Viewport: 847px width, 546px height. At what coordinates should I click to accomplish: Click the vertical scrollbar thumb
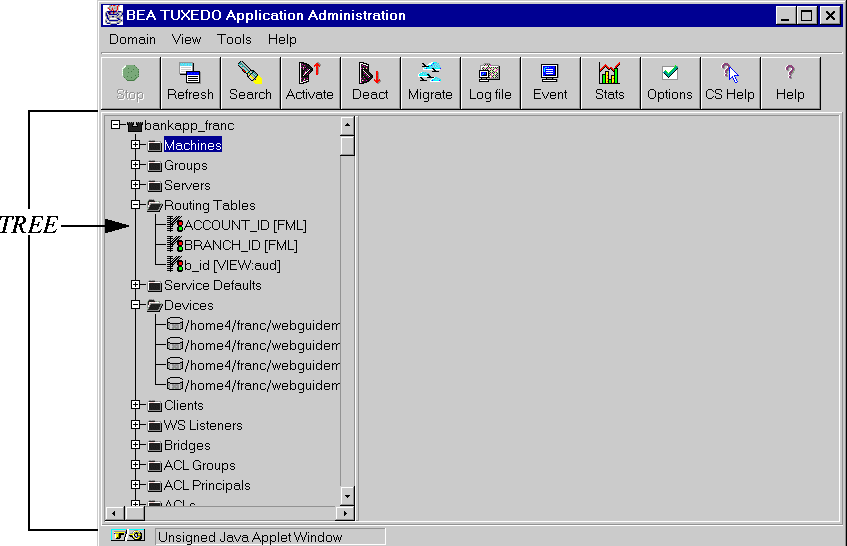[347, 145]
